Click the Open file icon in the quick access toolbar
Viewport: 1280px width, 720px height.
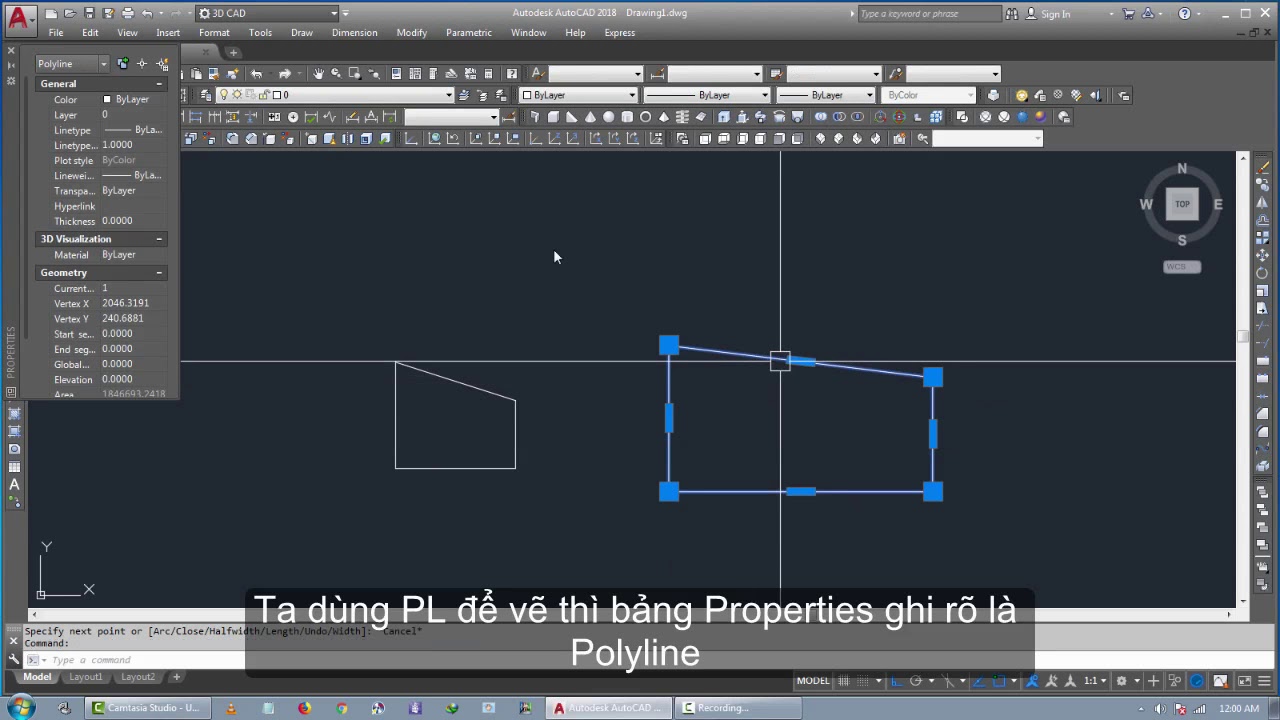click(x=69, y=13)
